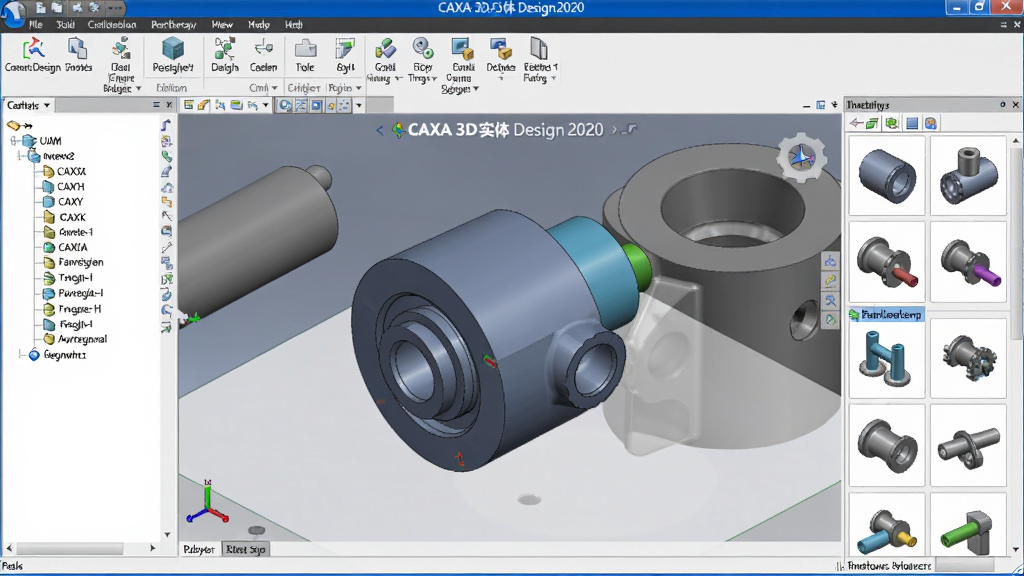Open the File menu
Screen dimensions: 1024x576
[35, 25]
